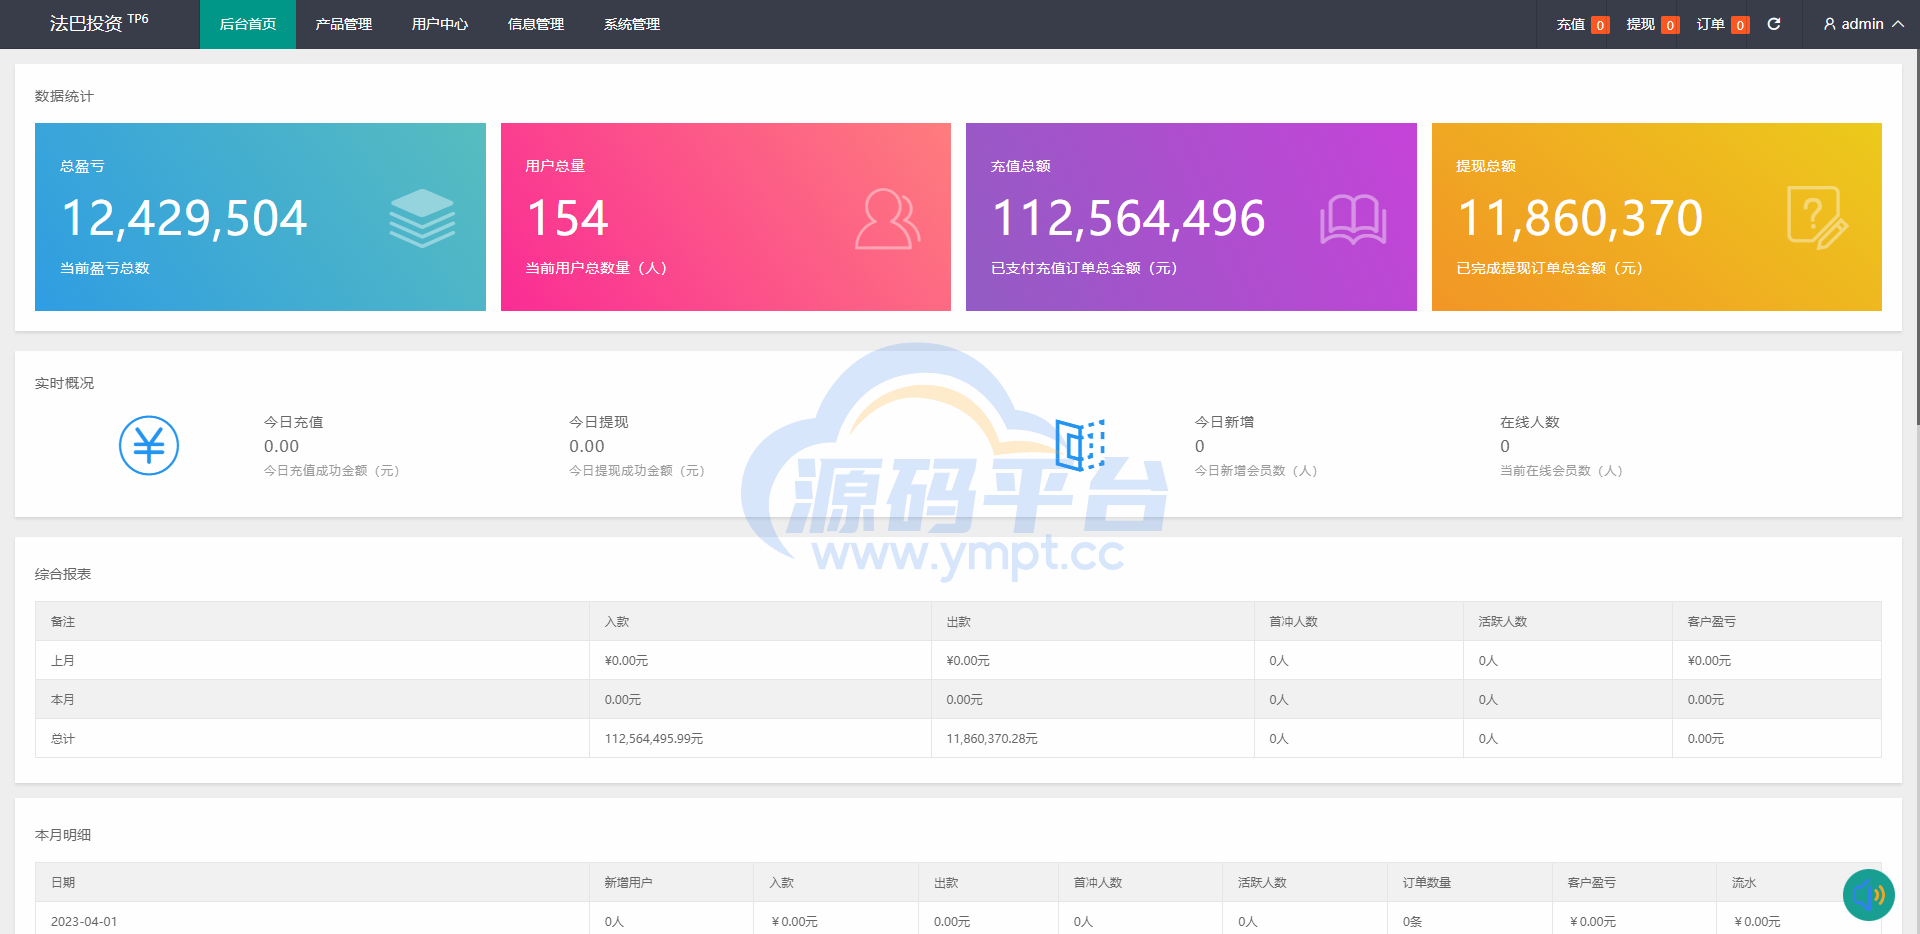The width and height of the screenshot is (1920, 934).
Task: Click the page vertical scrollbar
Action: click(1916, 237)
